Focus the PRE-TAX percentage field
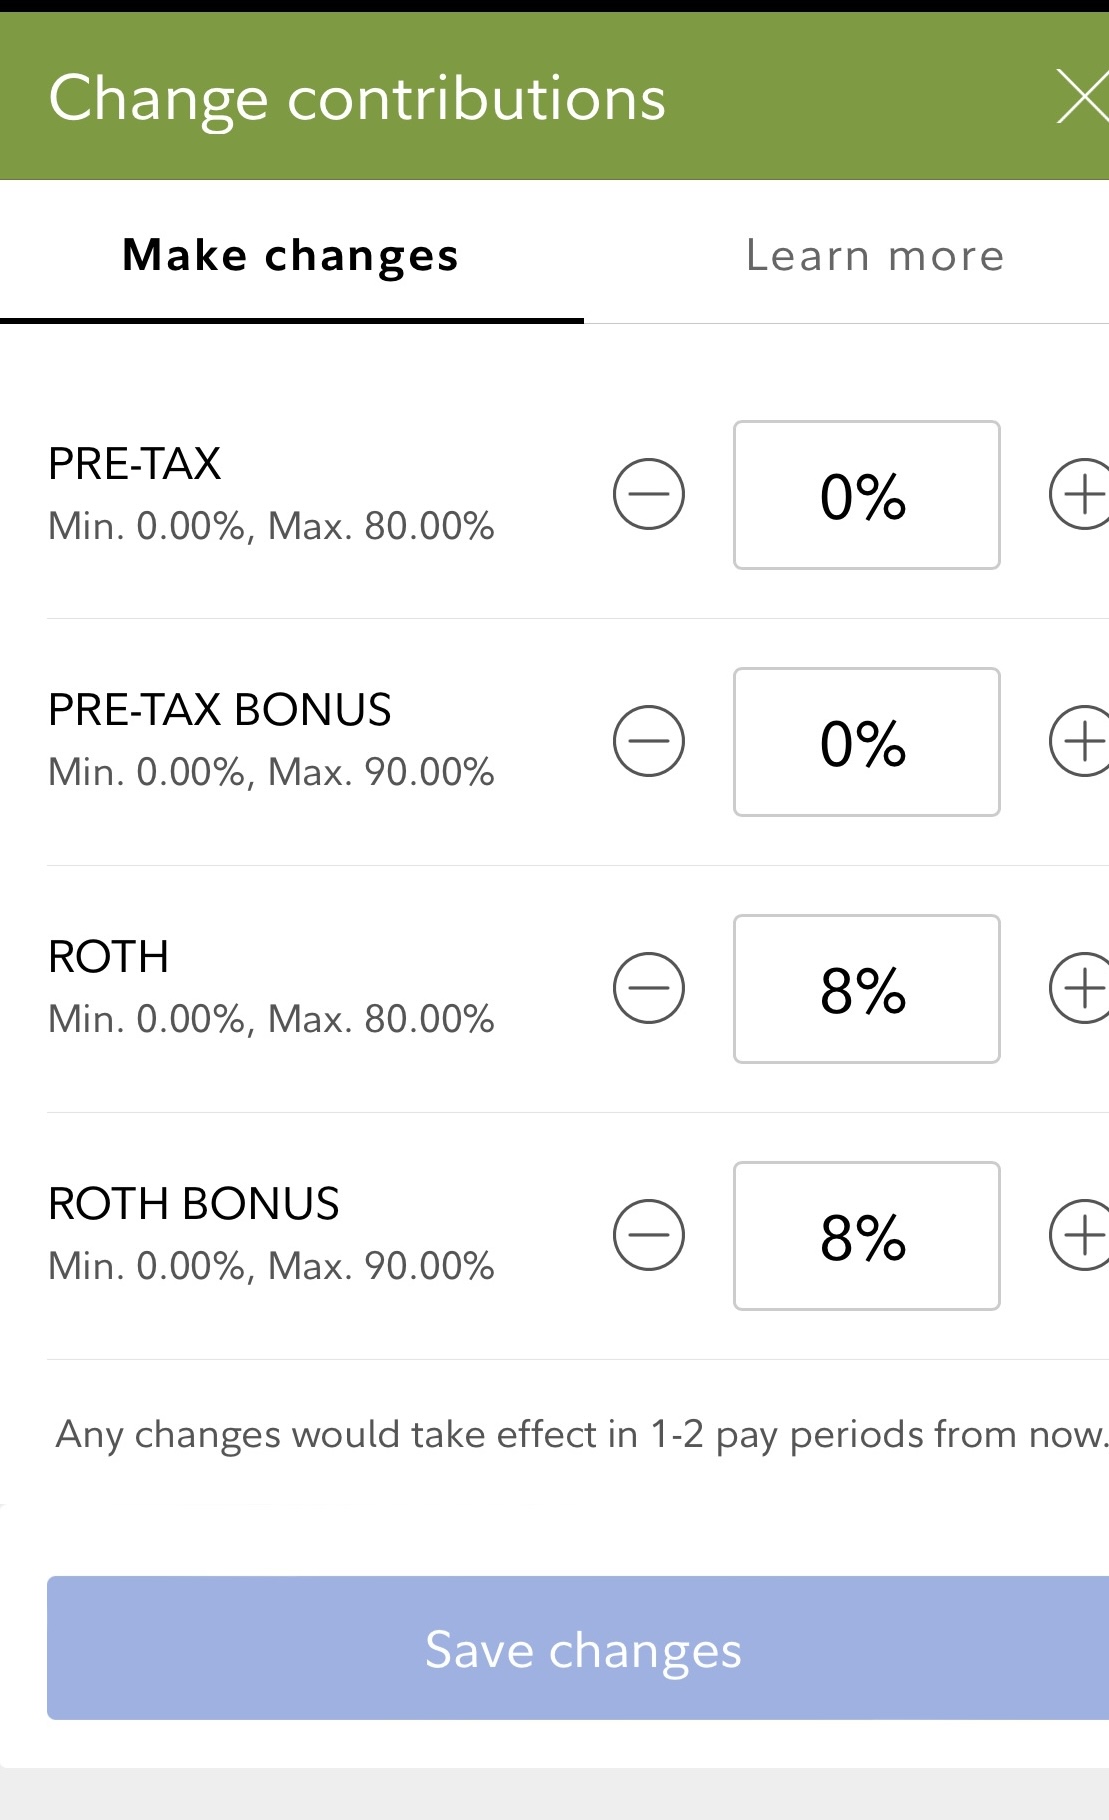This screenshot has height=1820, width=1109. pyautogui.click(x=866, y=495)
